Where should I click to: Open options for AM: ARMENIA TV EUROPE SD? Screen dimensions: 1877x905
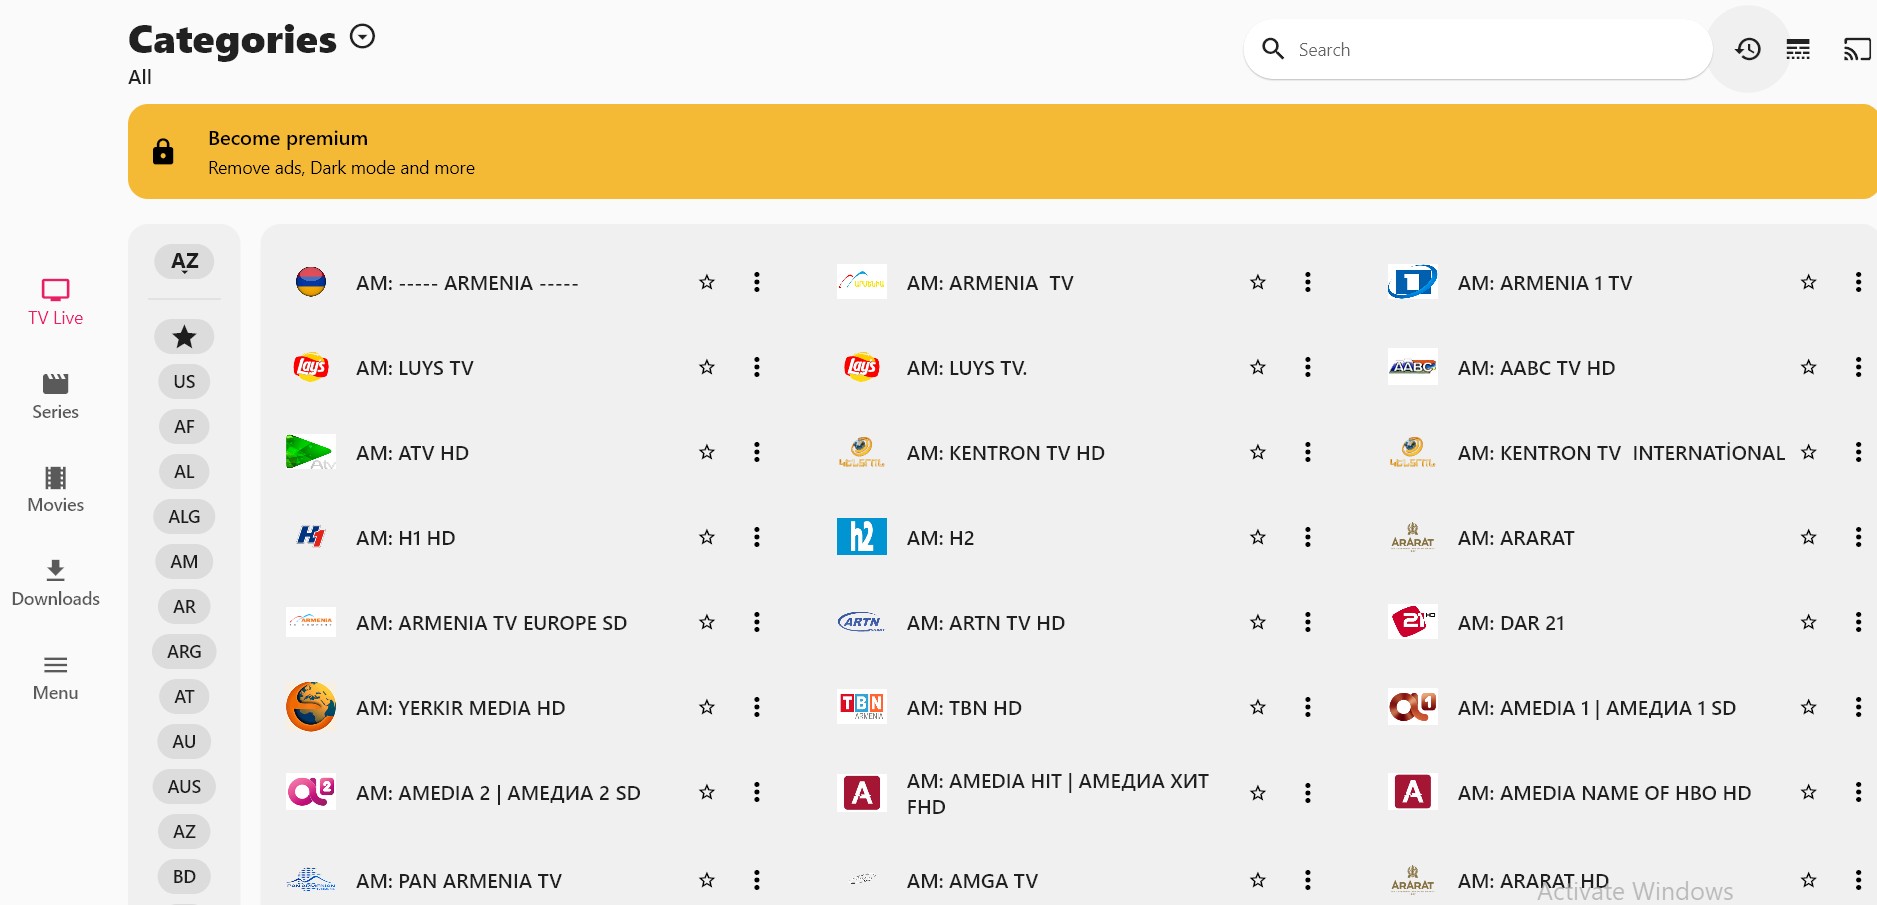[757, 622]
